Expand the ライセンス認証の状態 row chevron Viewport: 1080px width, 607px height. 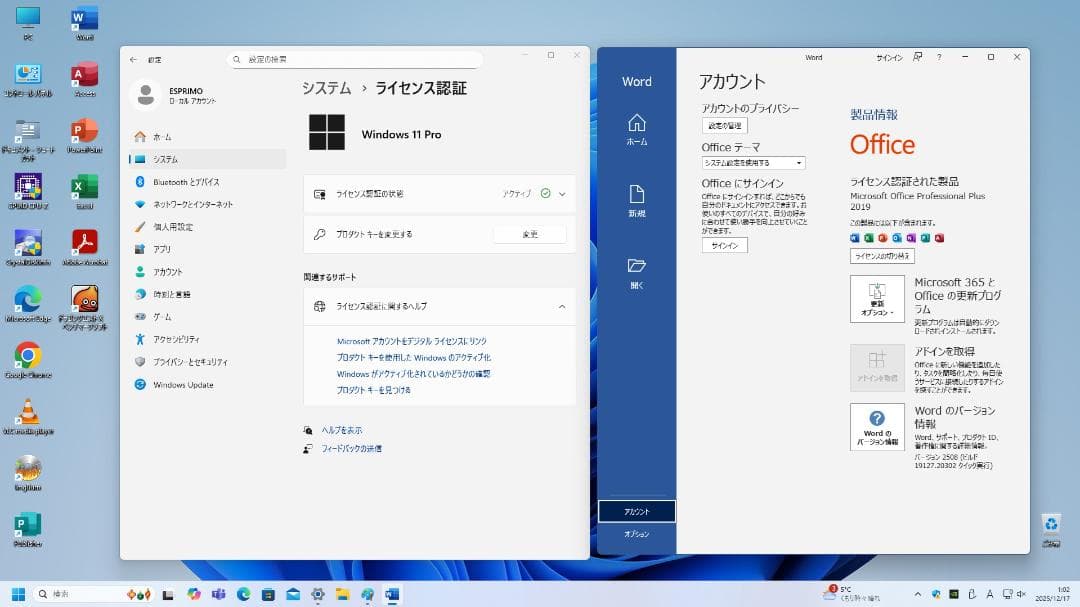click(x=562, y=193)
